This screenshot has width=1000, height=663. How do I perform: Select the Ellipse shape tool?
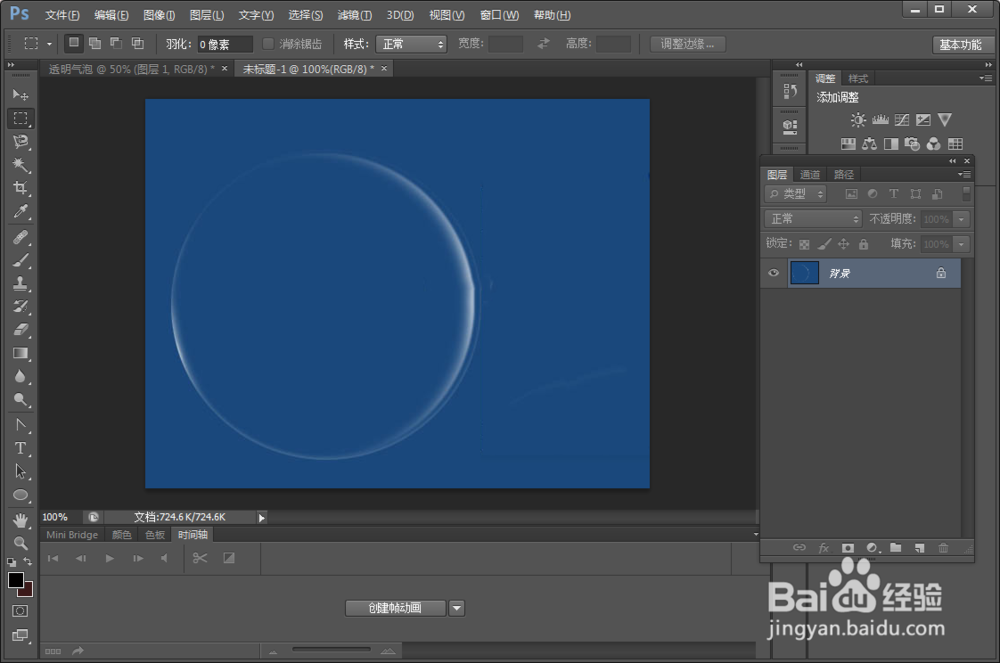(x=20, y=495)
